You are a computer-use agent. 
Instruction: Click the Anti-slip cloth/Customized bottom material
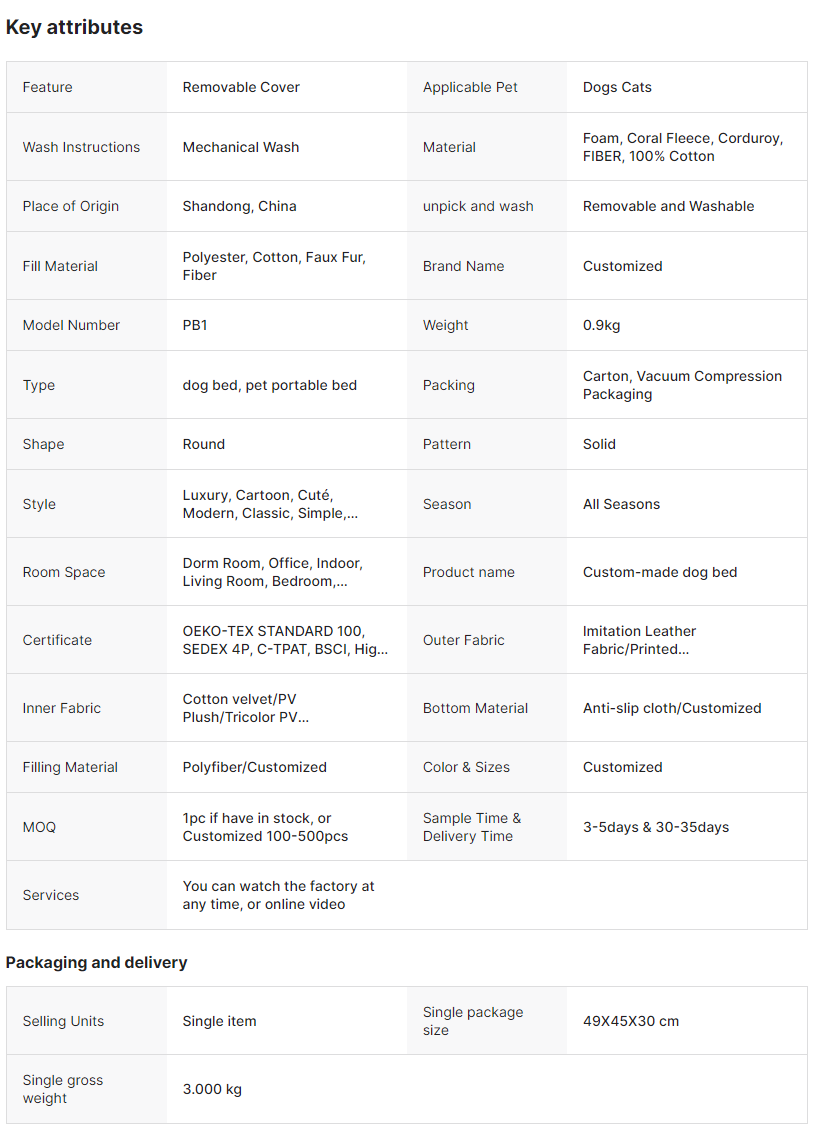point(672,708)
